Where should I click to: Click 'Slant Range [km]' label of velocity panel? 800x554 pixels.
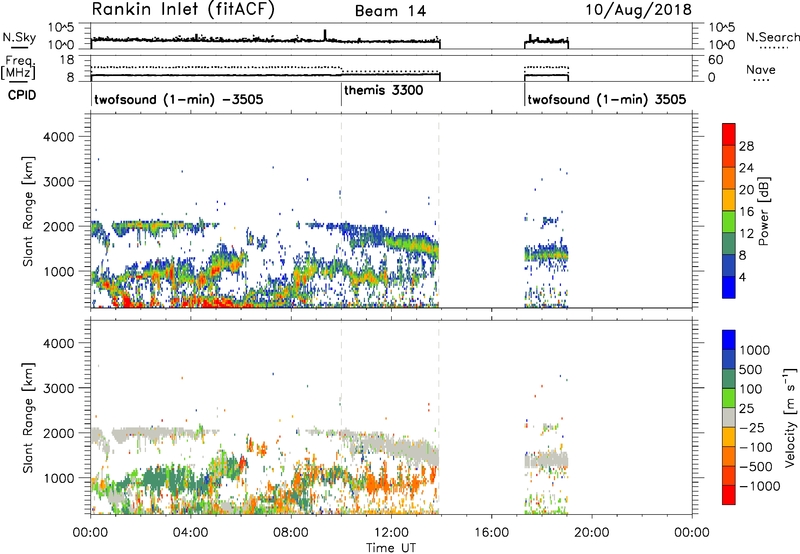pyautogui.click(x=28, y=417)
